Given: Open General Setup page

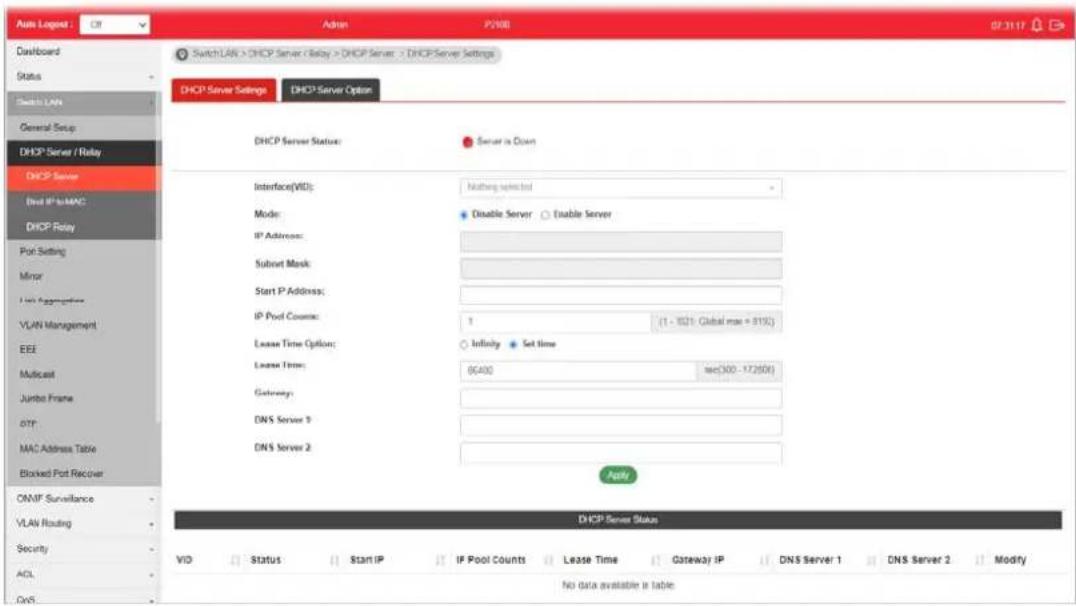Looking at the screenshot, I should tap(82, 128).
